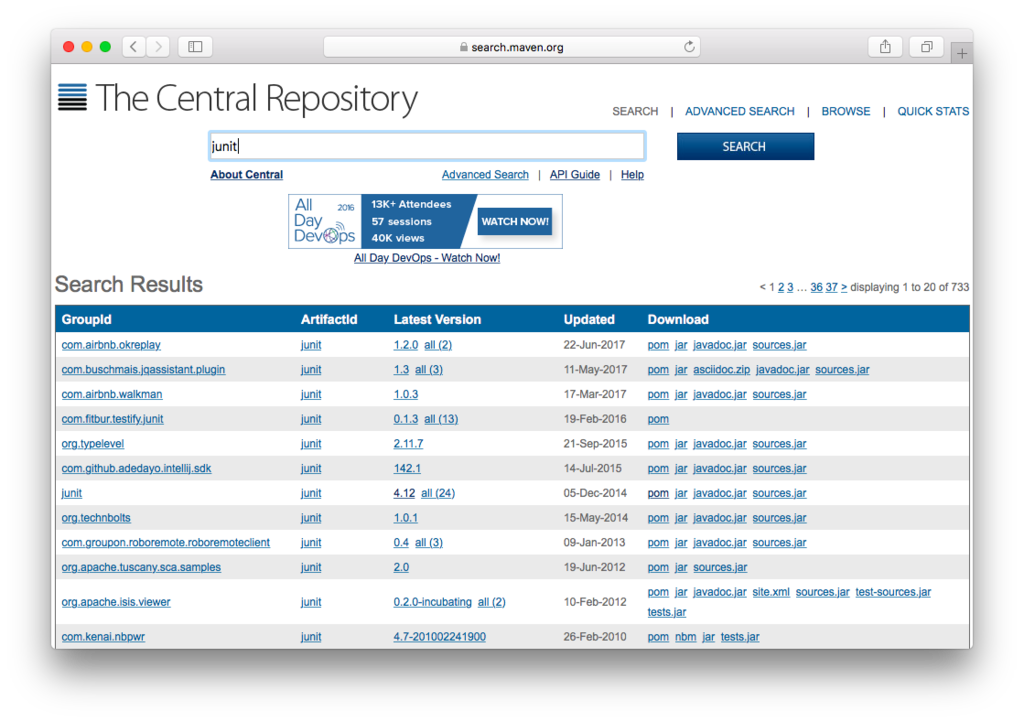1024x722 pixels.
Task: Open com.github.adedayo.intellij.sdk group link
Action: (x=136, y=469)
